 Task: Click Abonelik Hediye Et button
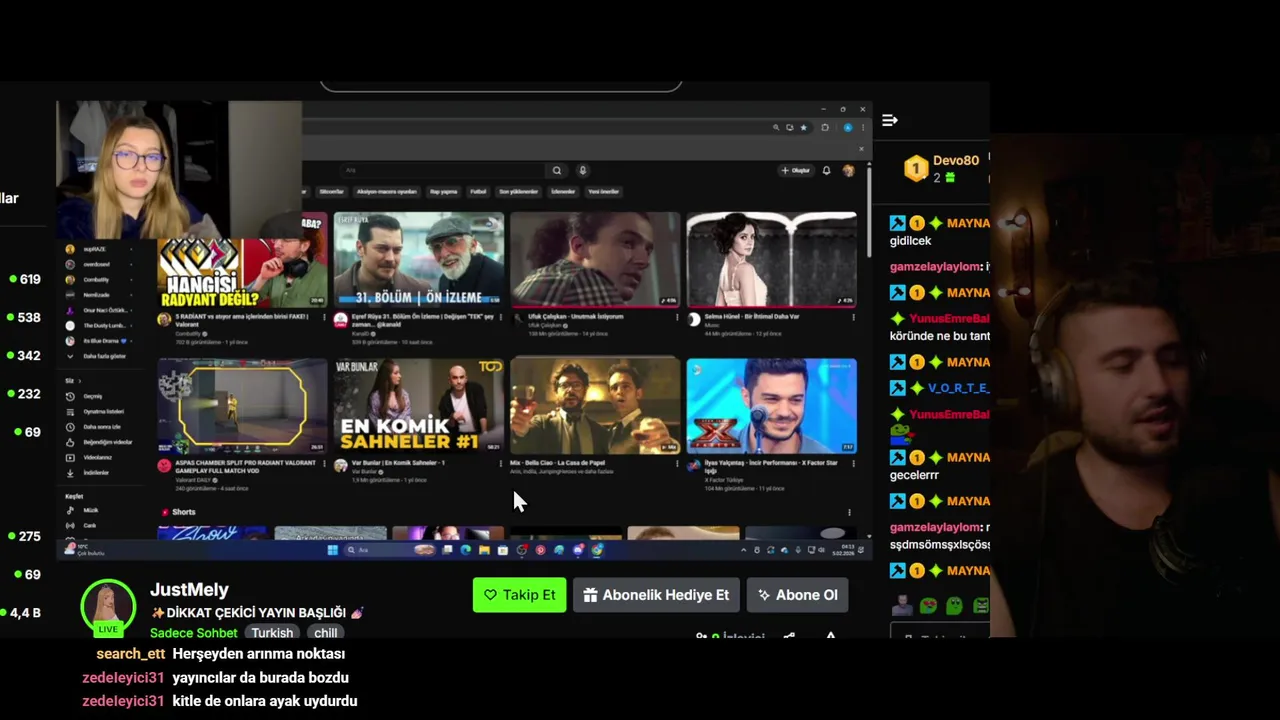[x=656, y=595]
